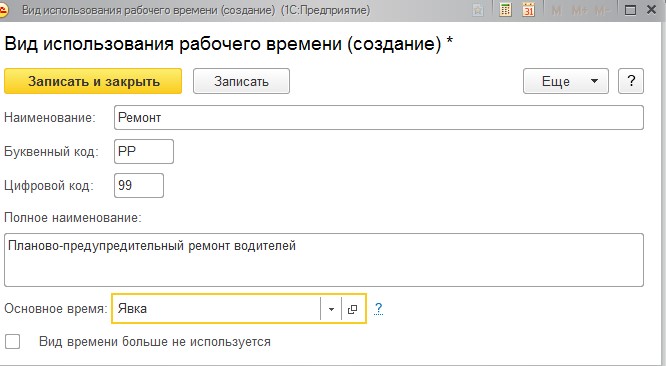
Task: Show hint via blue ? link
Action: click(378, 309)
